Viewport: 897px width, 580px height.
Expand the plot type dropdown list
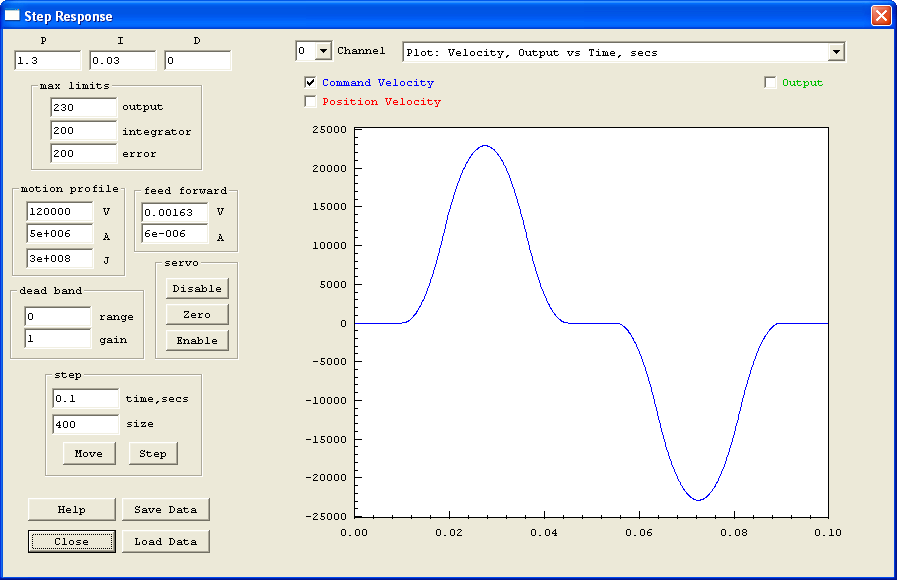point(836,52)
